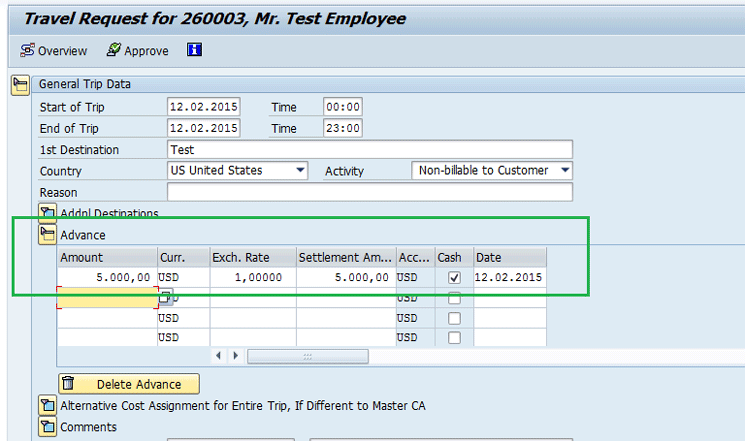
Task: Open the Activity dropdown list
Action: point(565,171)
